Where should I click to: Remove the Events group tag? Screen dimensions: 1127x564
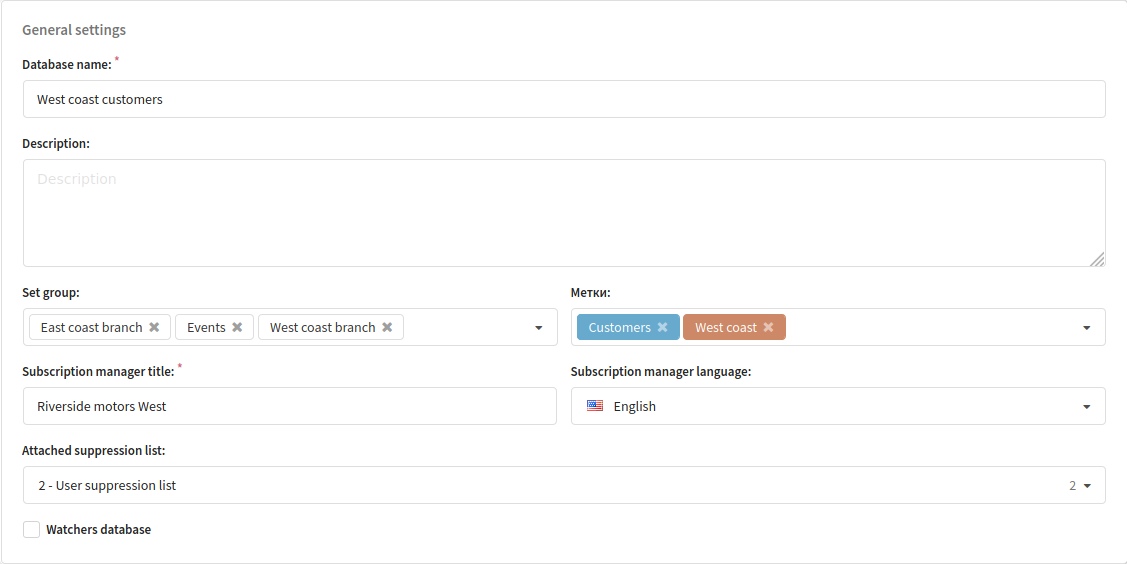pos(237,328)
